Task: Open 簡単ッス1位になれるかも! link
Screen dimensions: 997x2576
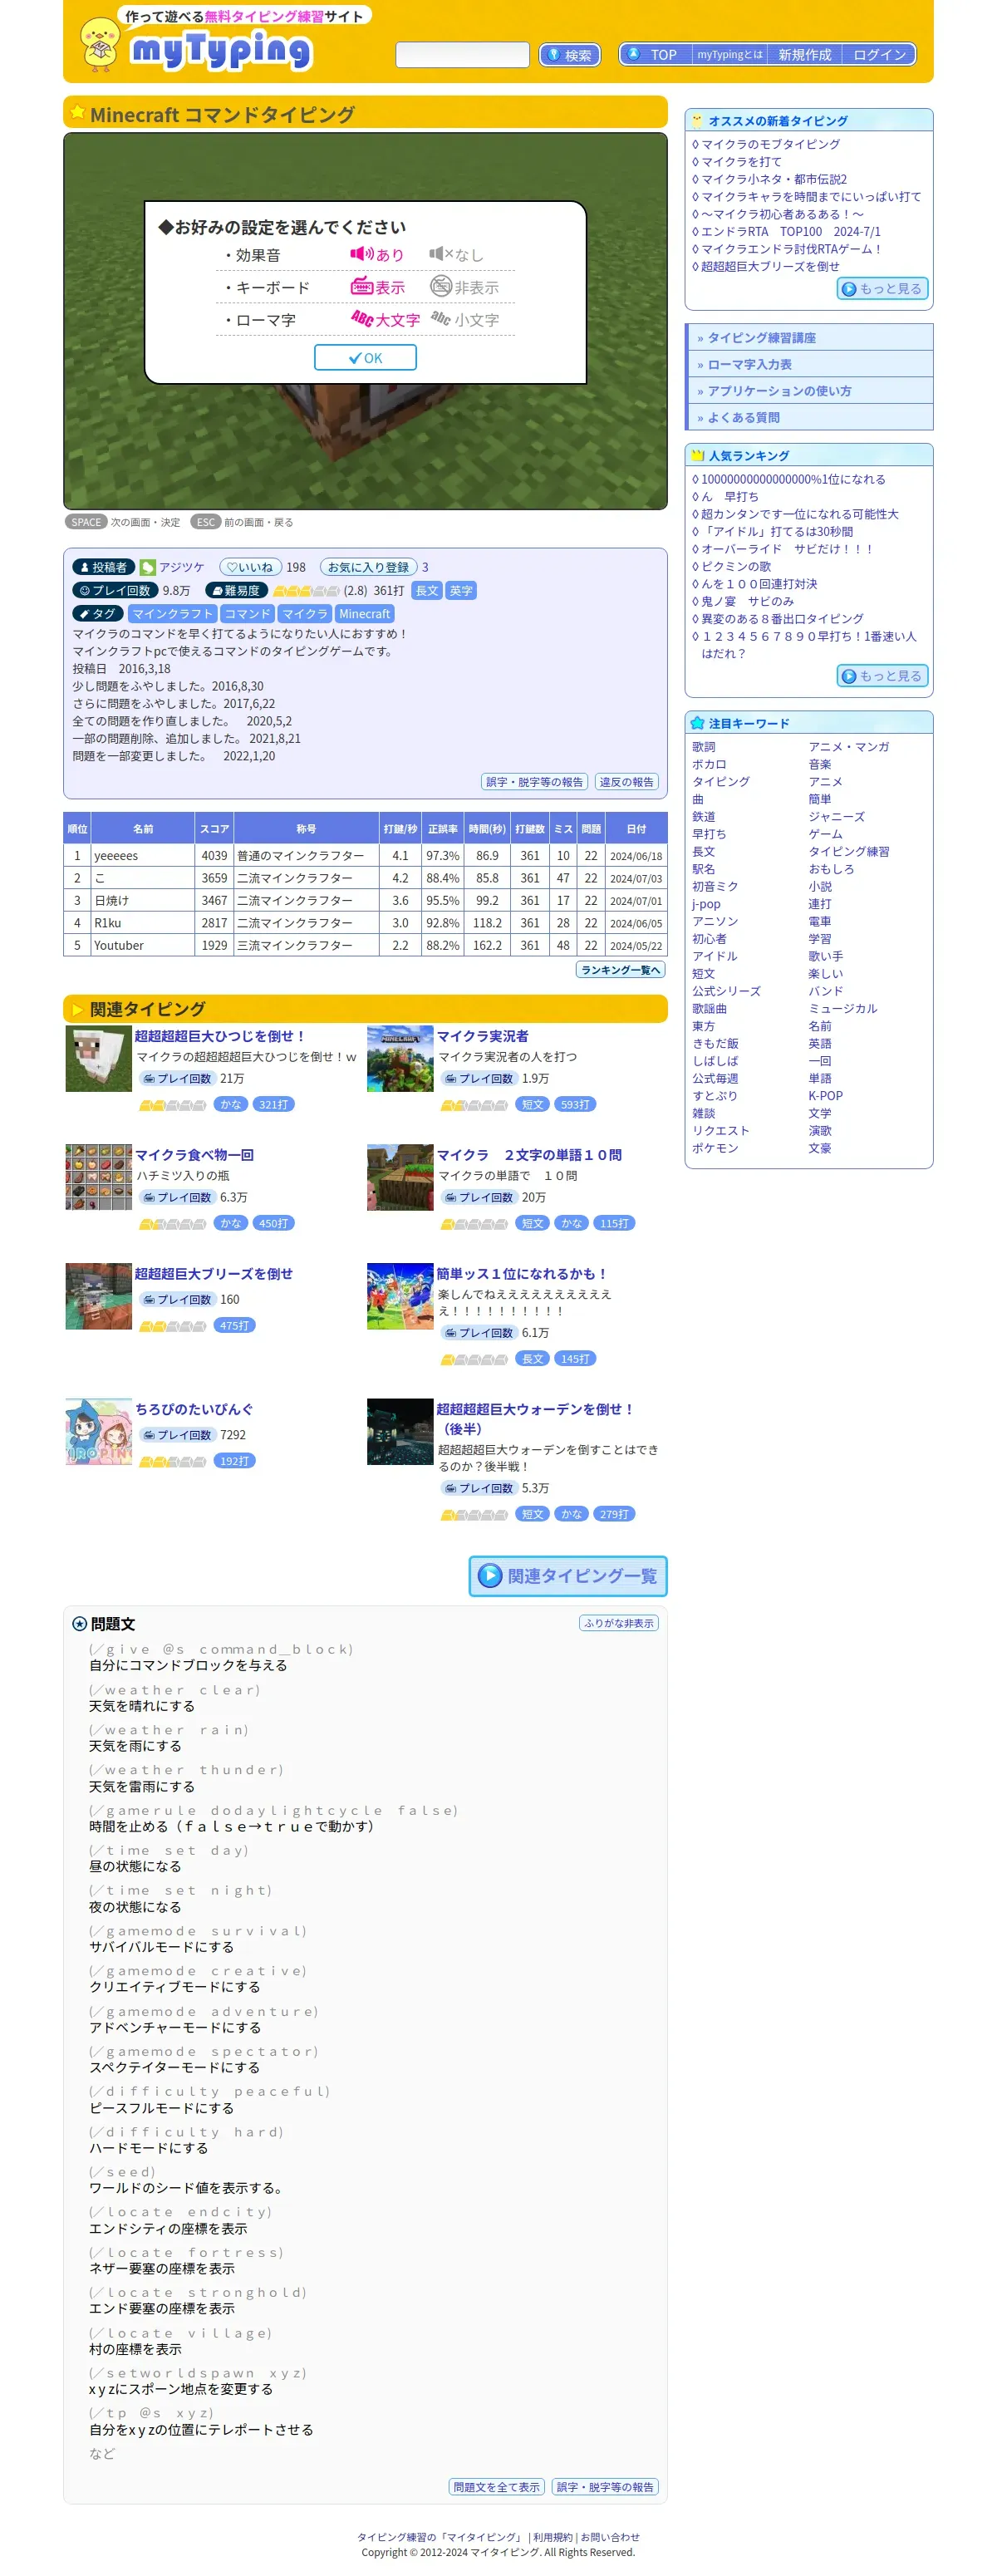Action: tap(522, 1273)
